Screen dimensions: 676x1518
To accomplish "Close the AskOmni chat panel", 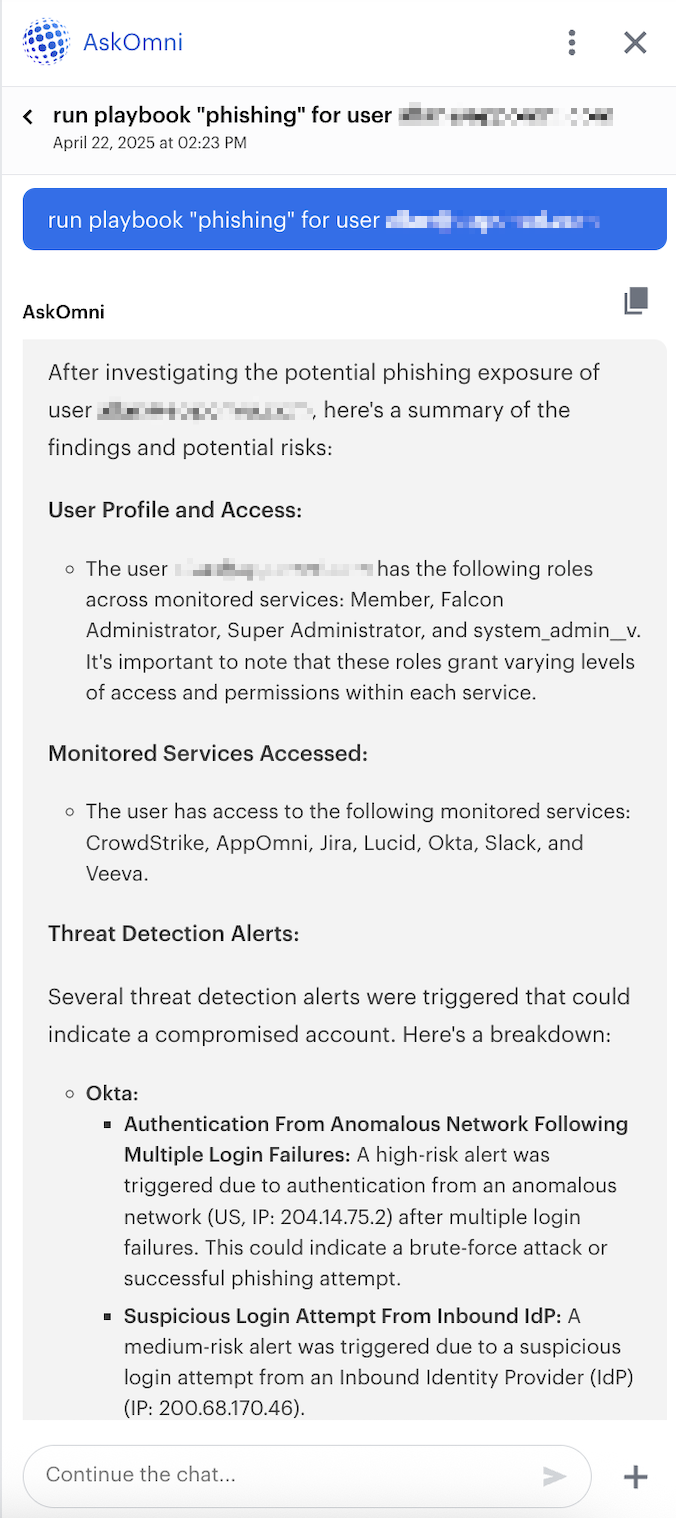I will pyautogui.click(x=635, y=42).
